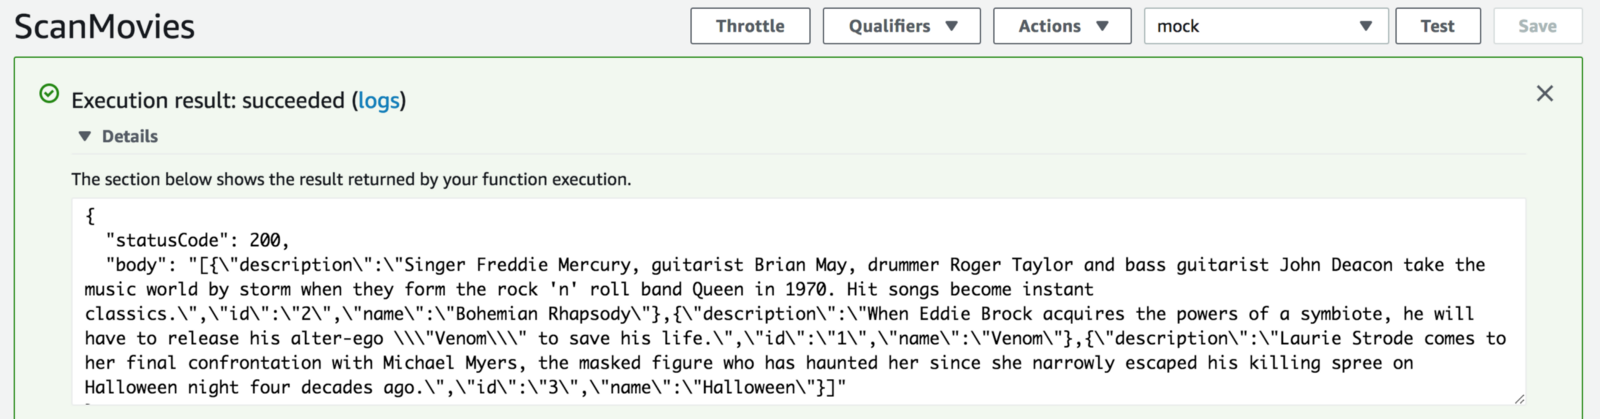This screenshot has width=1600, height=419.
Task: Click the statusCode 200 value in result
Action: [x=265, y=241]
